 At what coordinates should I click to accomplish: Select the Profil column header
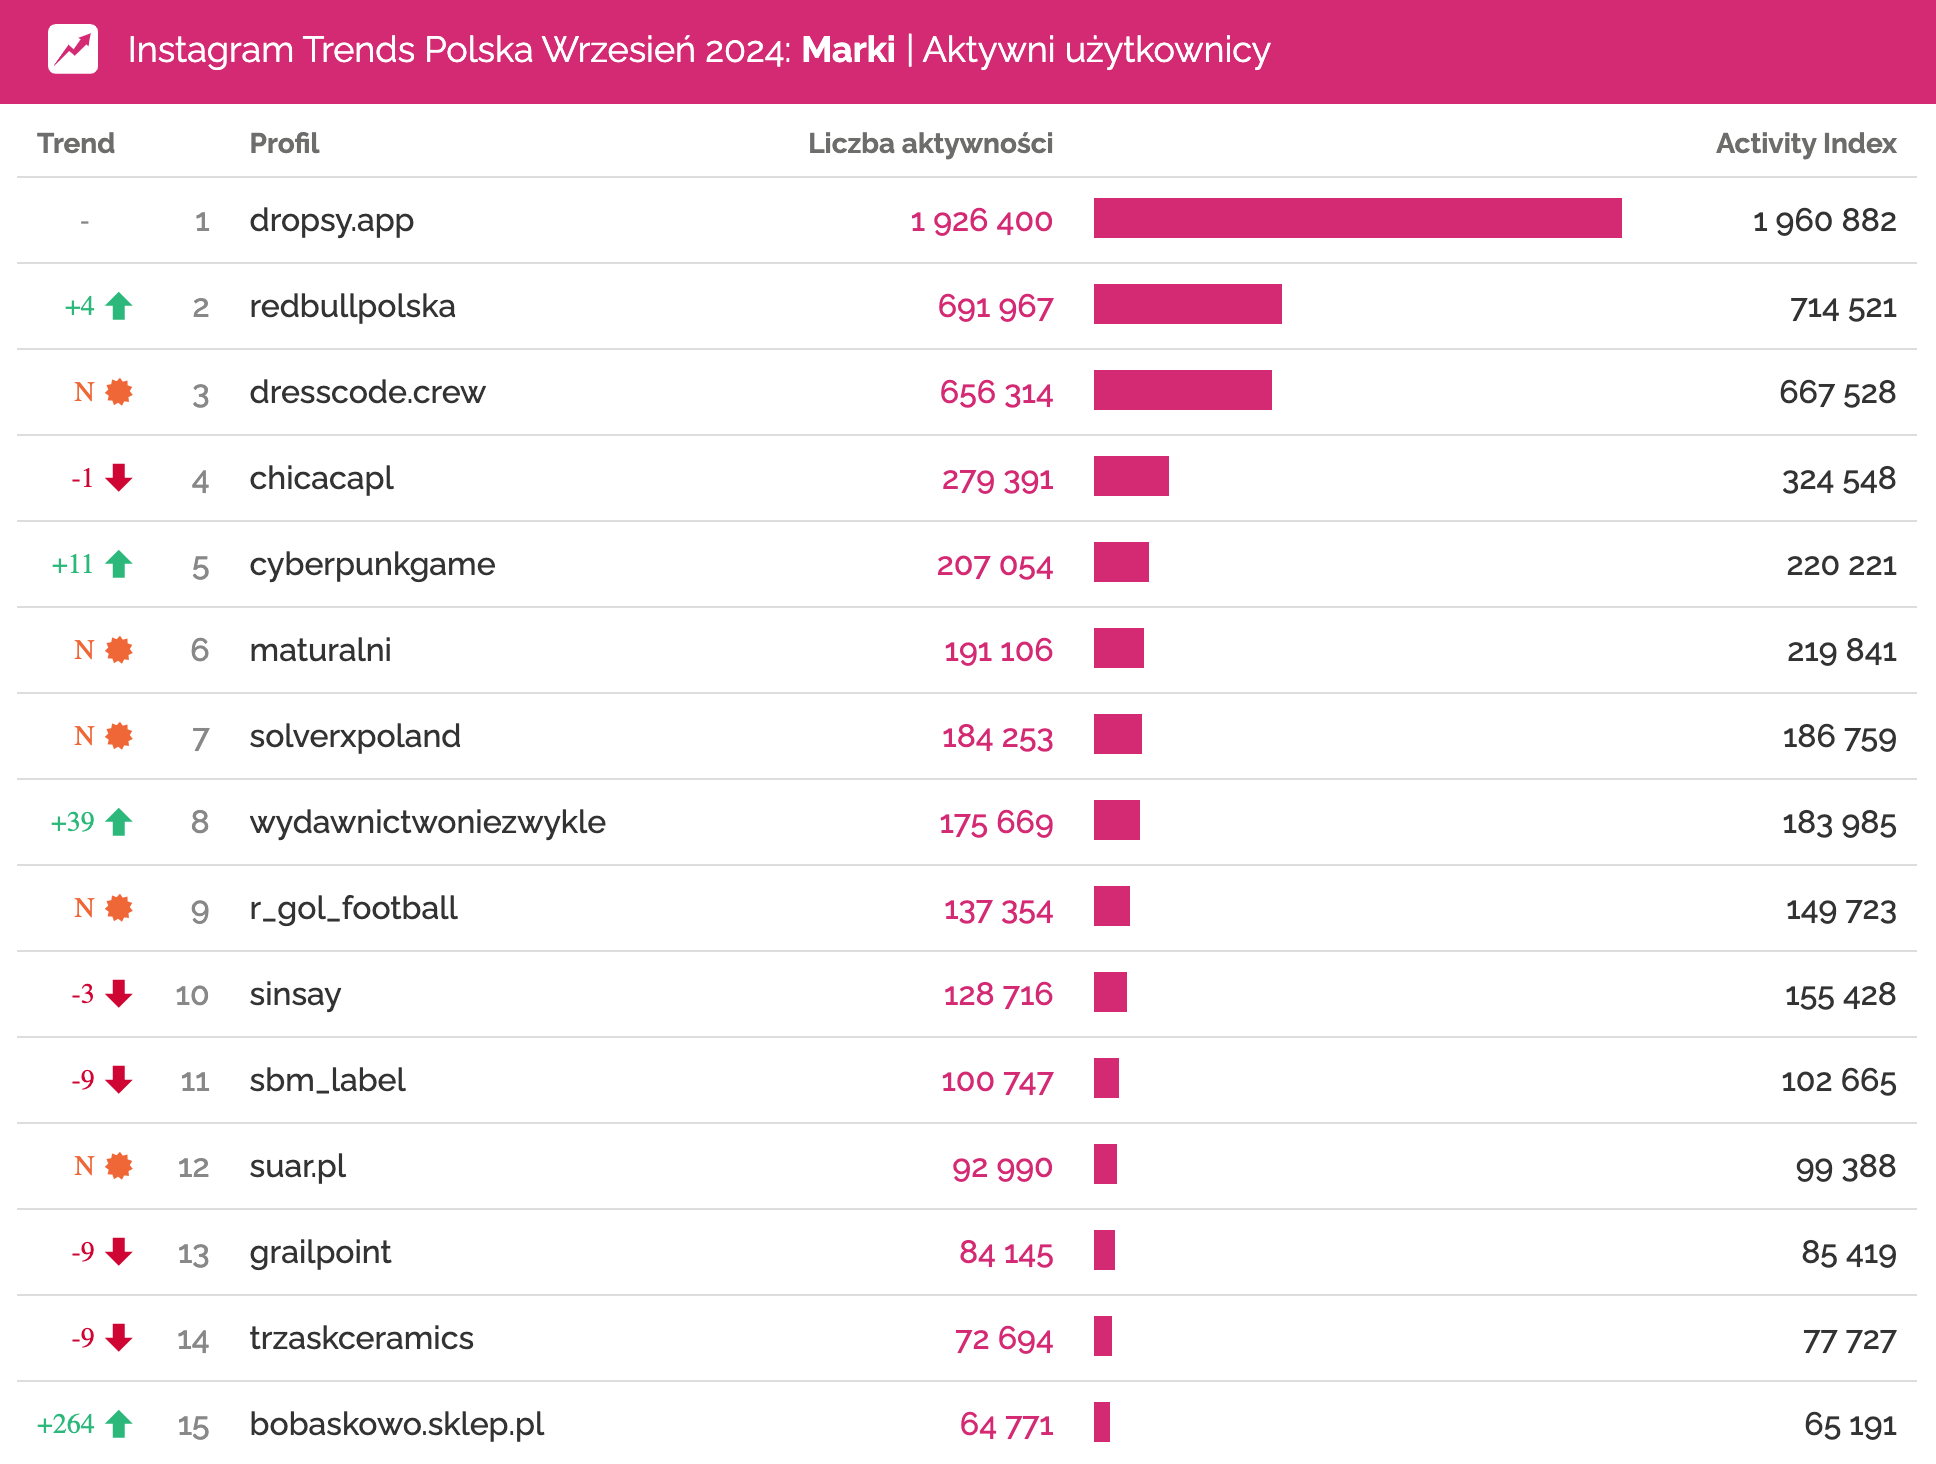click(x=284, y=144)
